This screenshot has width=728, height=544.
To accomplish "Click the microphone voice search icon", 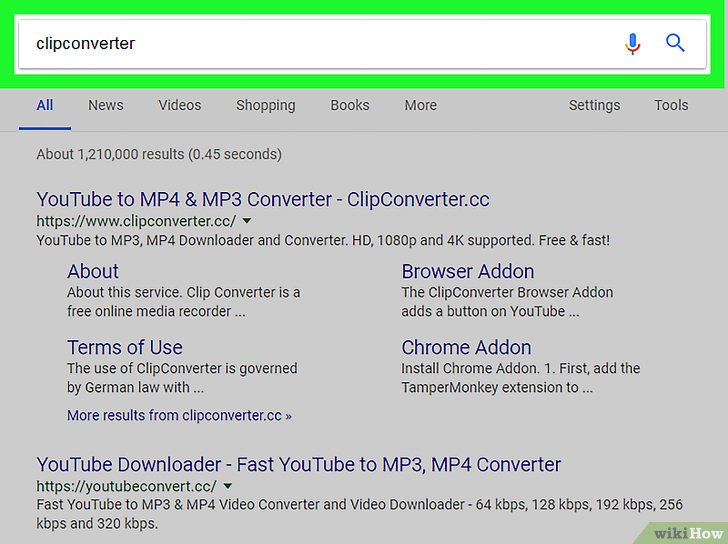I will tap(632, 44).
